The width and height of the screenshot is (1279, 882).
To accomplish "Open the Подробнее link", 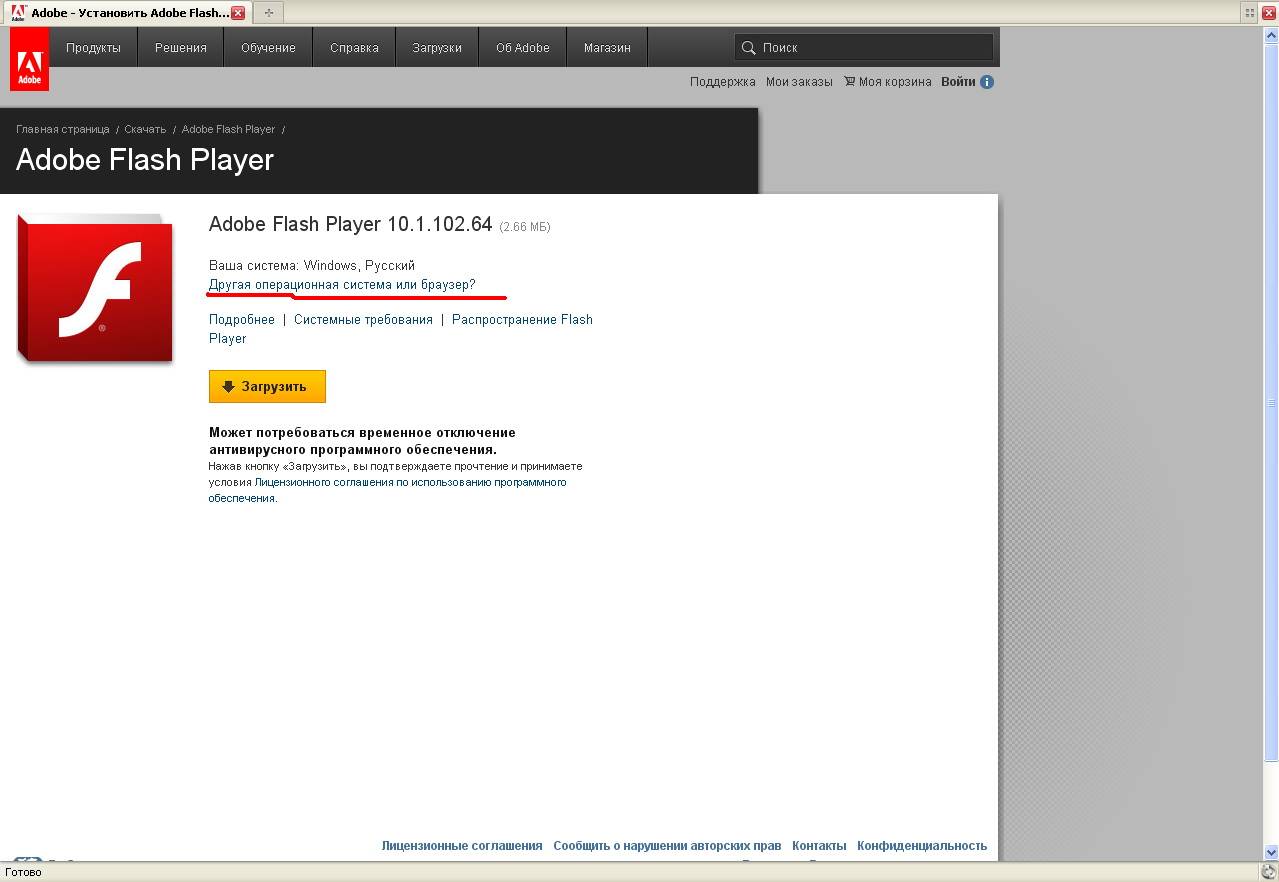I will 242,319.
